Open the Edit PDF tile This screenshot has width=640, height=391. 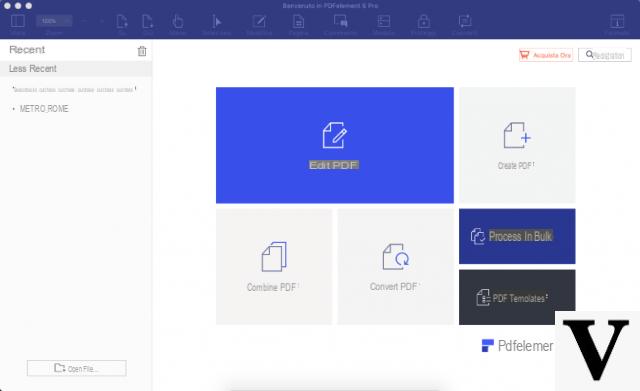(335, 145)
